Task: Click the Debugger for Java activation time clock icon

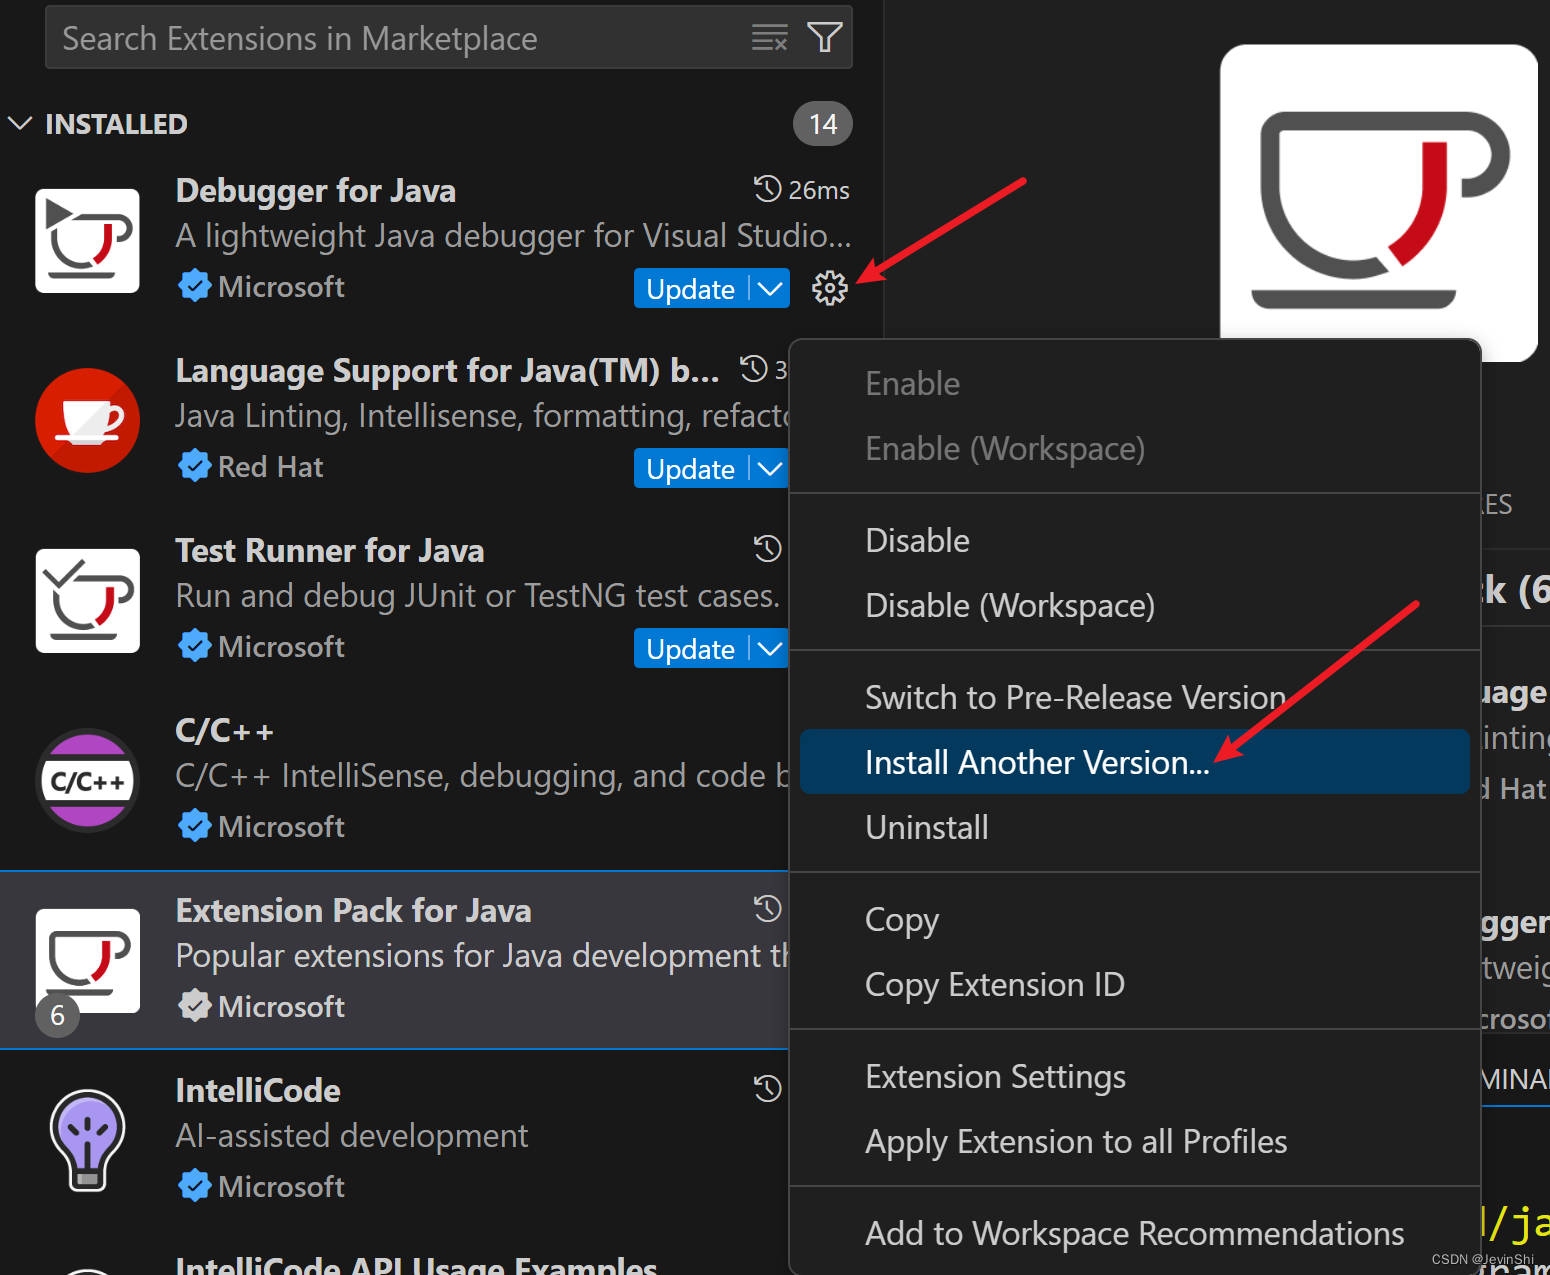Action: [767, 189]
